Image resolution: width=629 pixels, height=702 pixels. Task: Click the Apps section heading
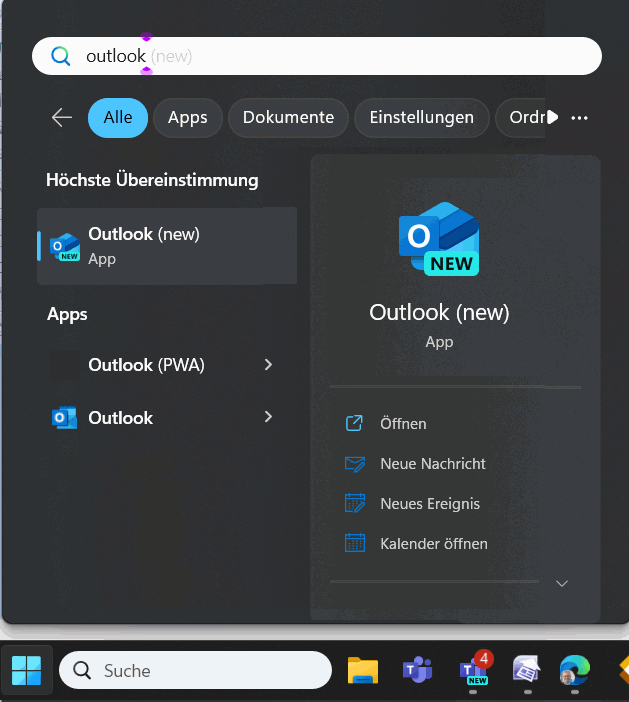point(67,314)
